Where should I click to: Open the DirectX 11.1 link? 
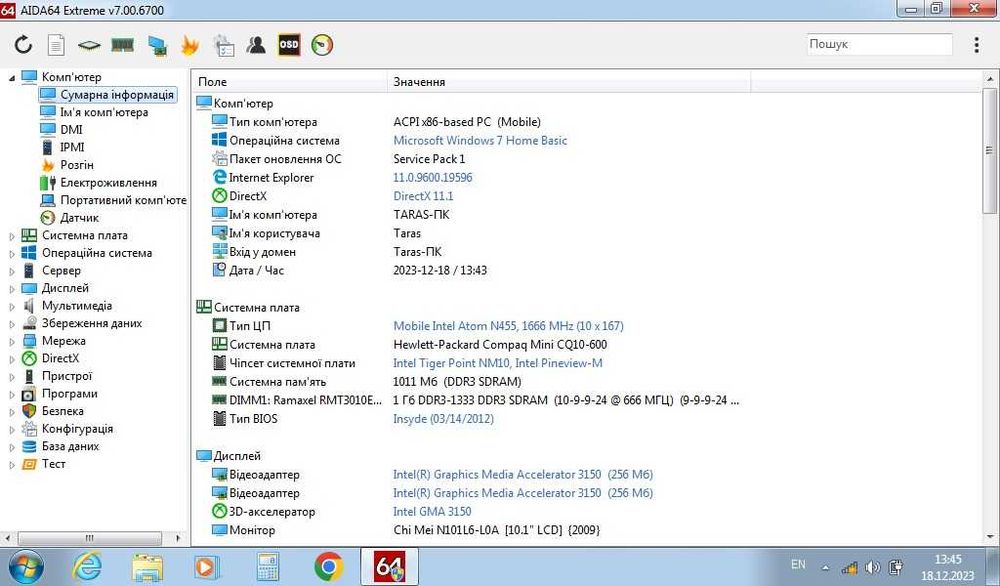click(x=423, y=196)
